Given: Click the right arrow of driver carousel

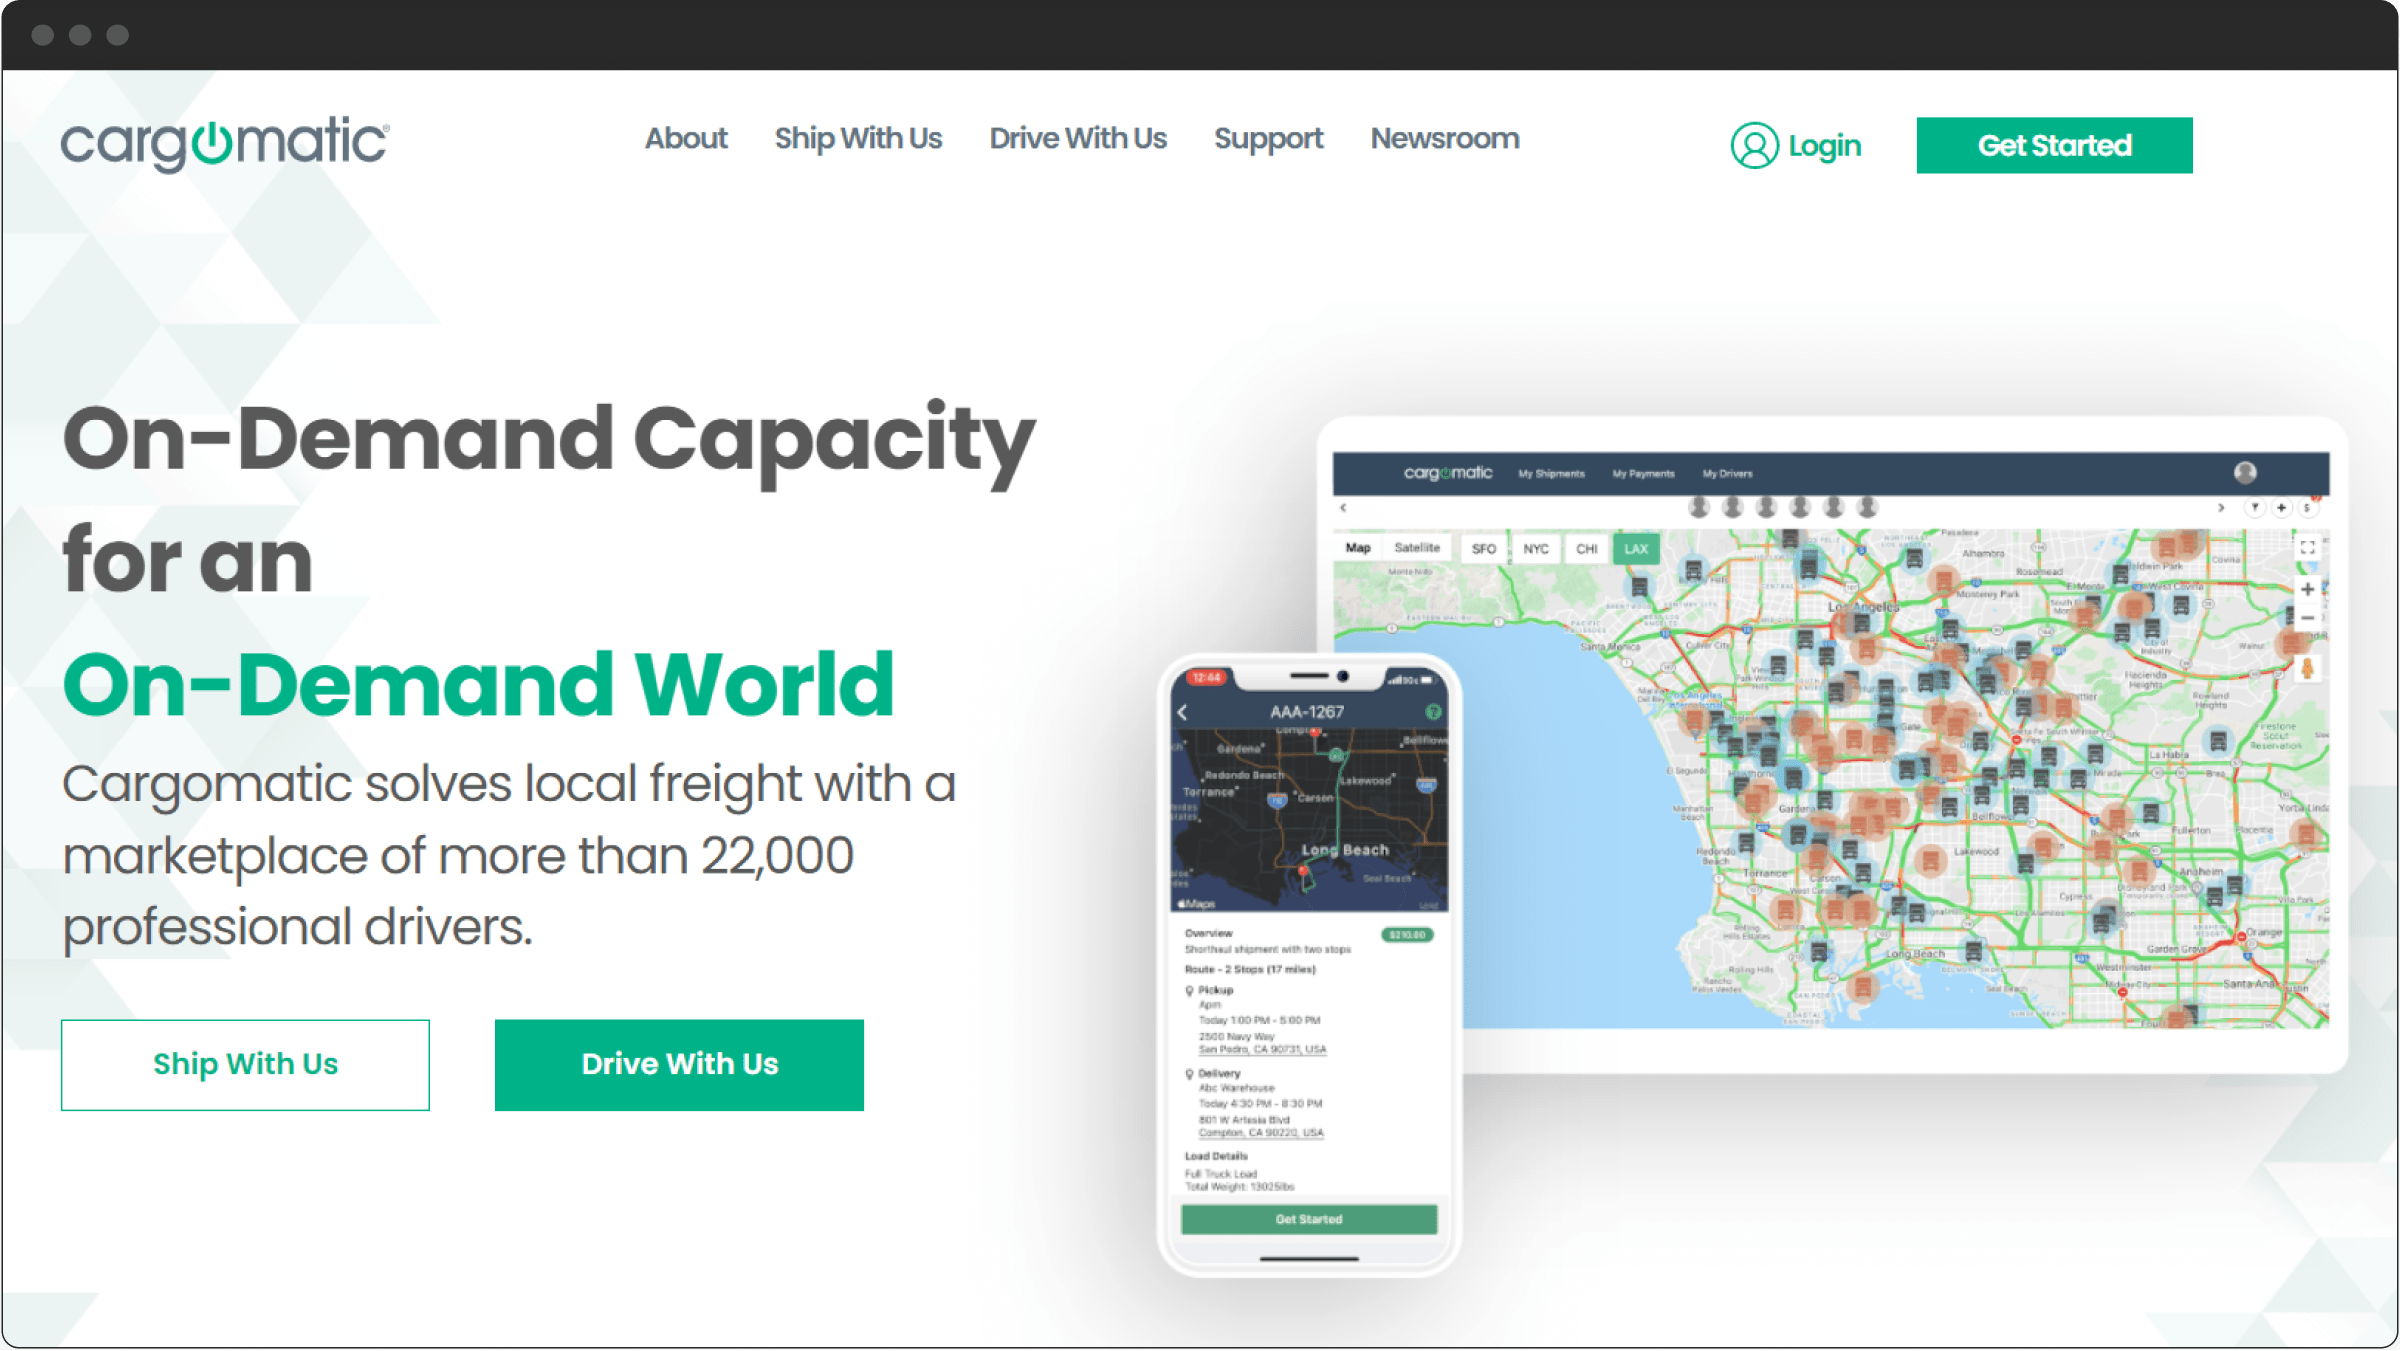Looking at the screenshot, I should pyautogui.click(x=2221, y=508).
